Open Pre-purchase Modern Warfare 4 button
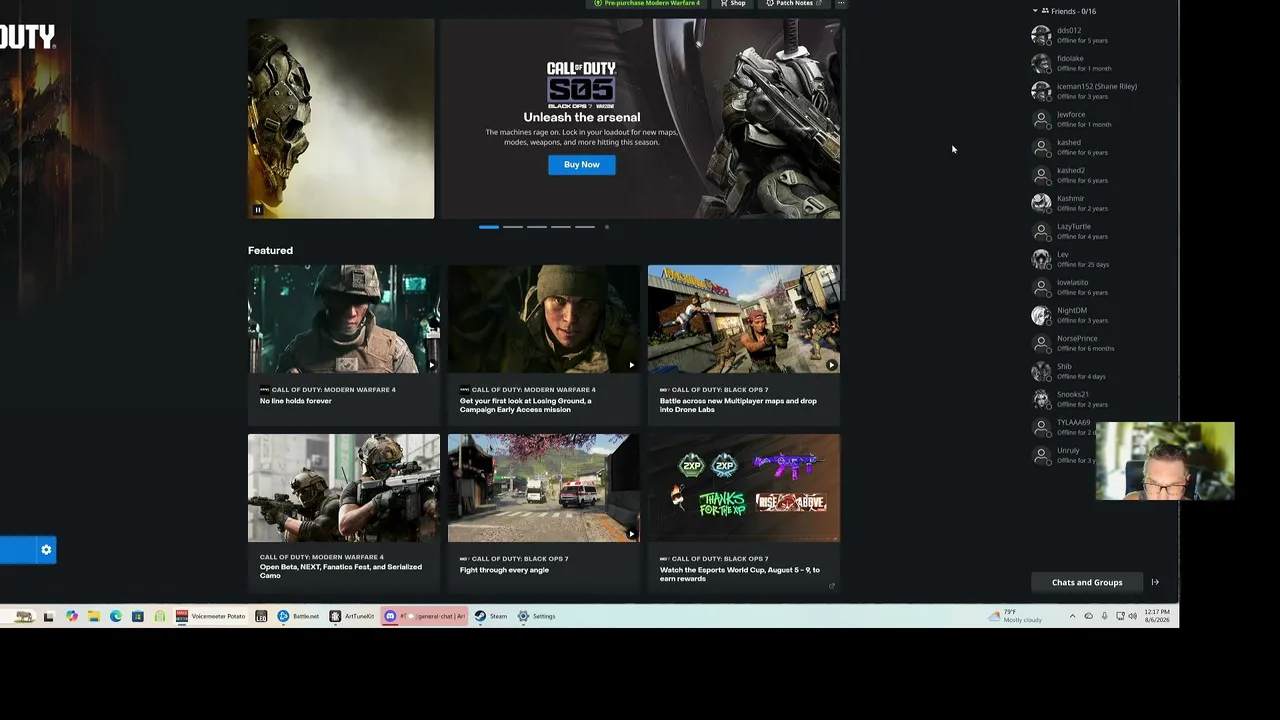Image resolution: width=1280 pixels, height=720 pixels. click(647, 3)
